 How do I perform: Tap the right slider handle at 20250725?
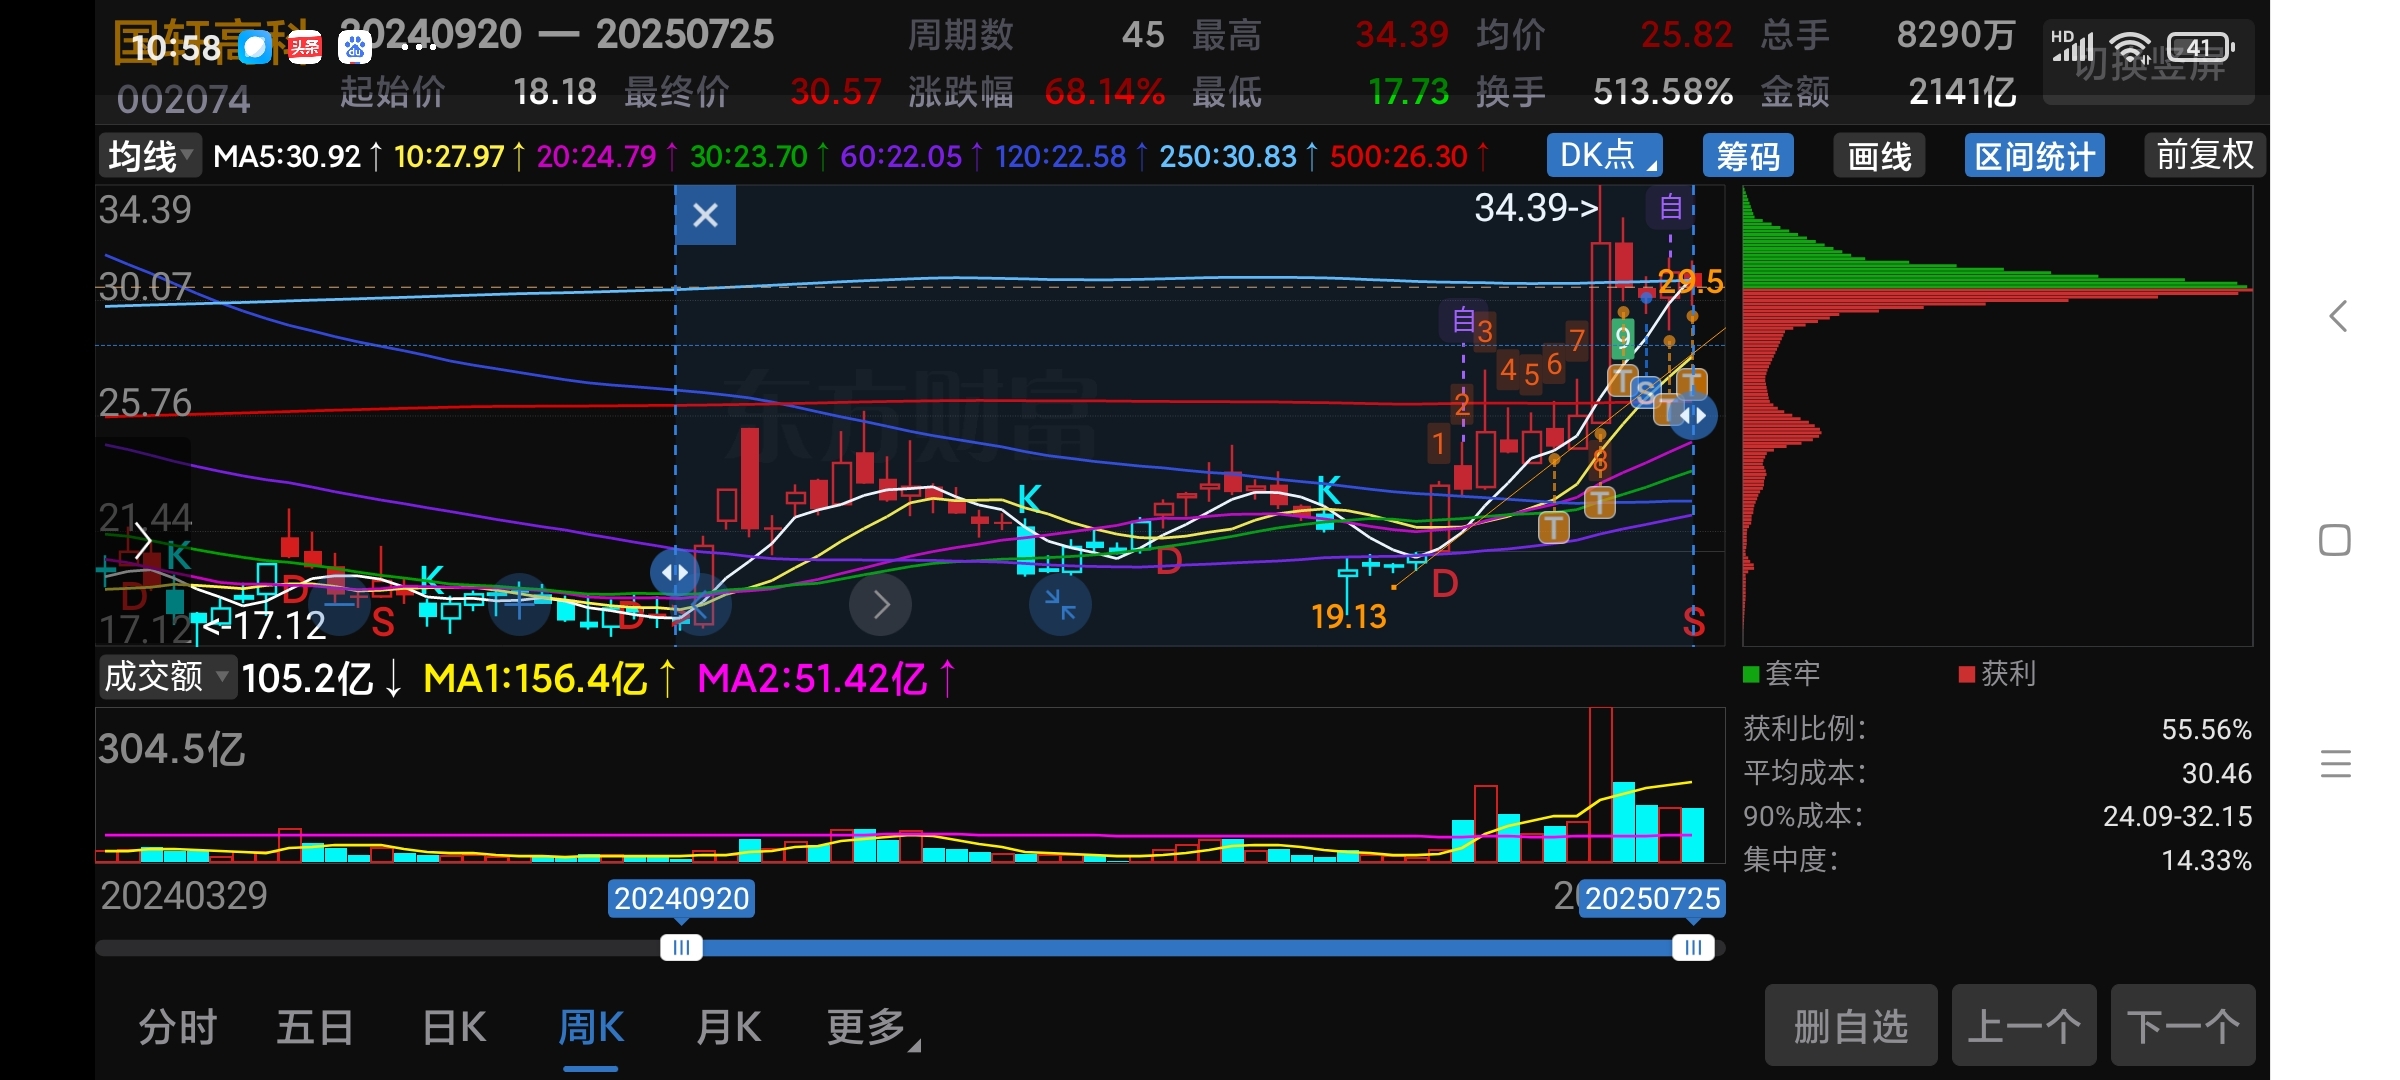pos(1693,947)
